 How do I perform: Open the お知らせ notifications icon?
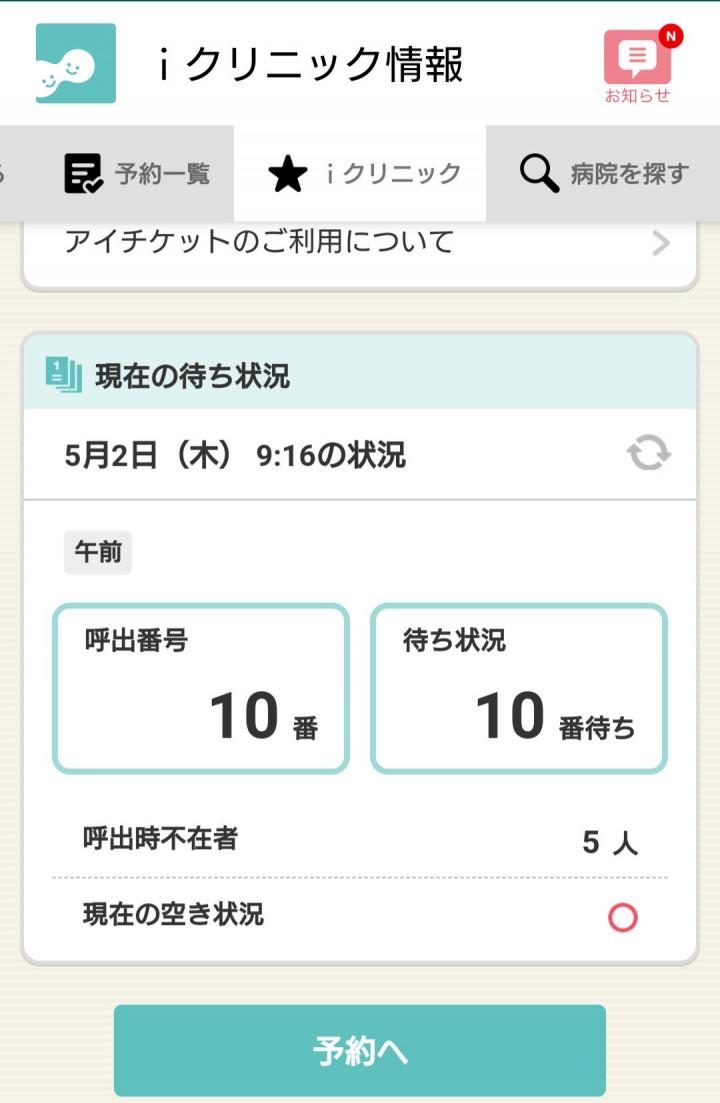point(638,67)
